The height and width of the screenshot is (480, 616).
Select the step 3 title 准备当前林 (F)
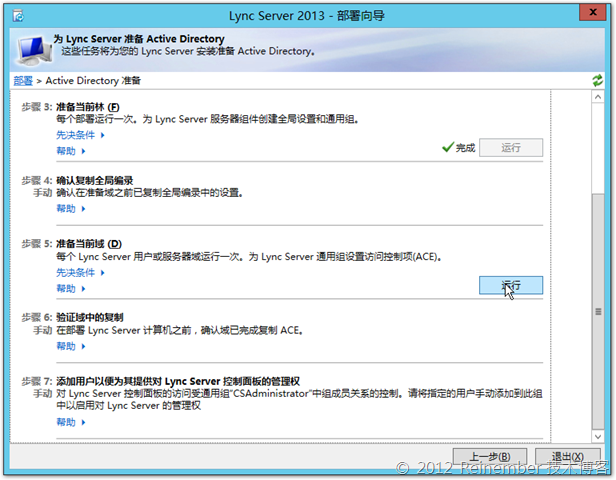pos(88,107)
